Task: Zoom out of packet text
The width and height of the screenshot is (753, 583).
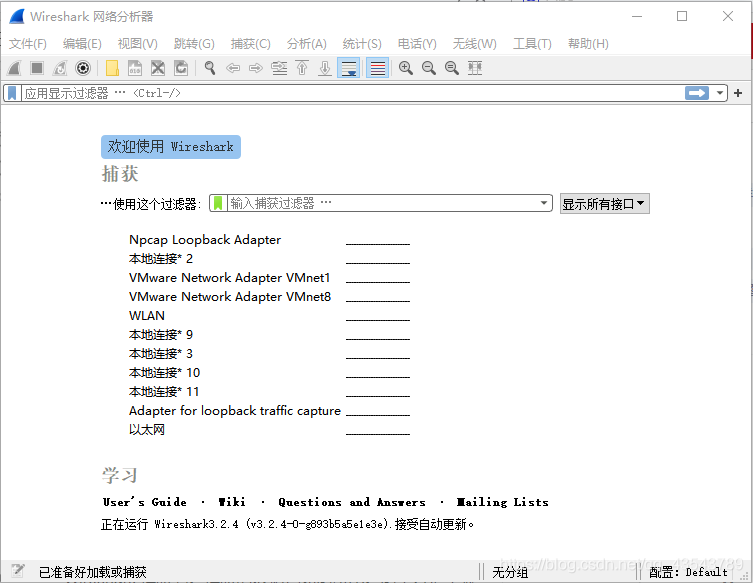Action: tap(429, 68)
